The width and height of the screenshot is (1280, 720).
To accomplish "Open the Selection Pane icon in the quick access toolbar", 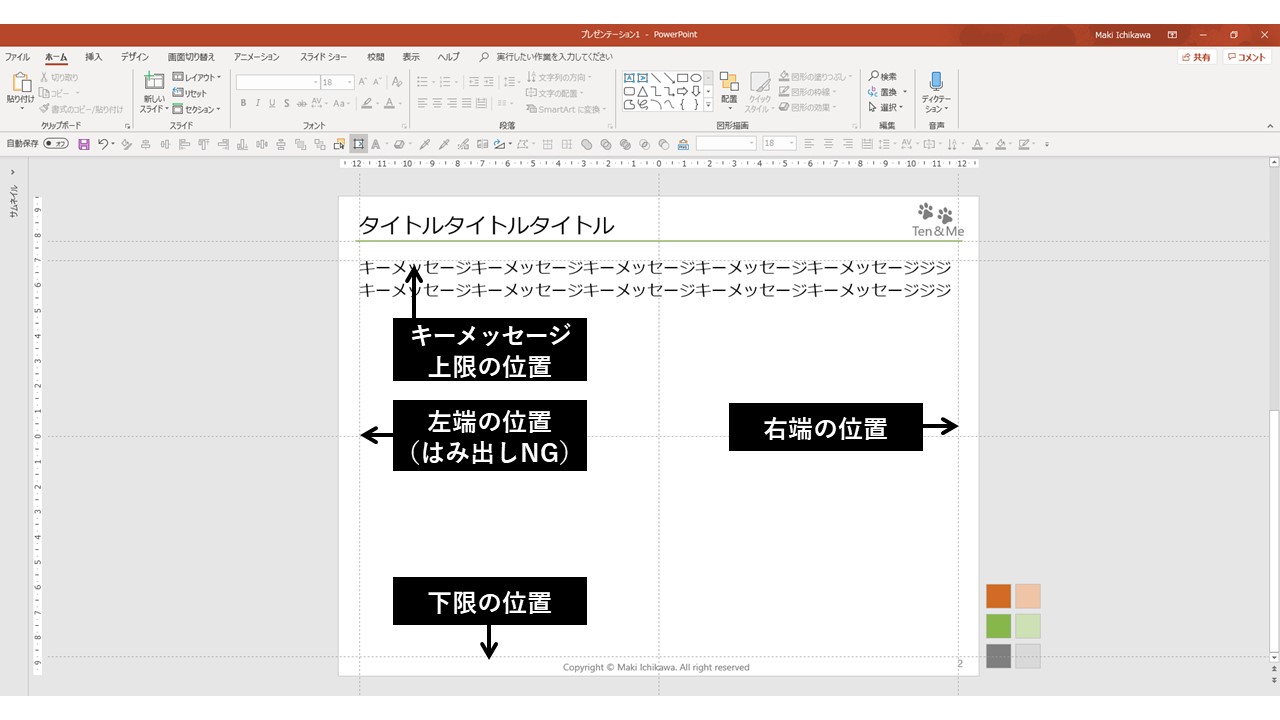I will [x=340, y=144].
